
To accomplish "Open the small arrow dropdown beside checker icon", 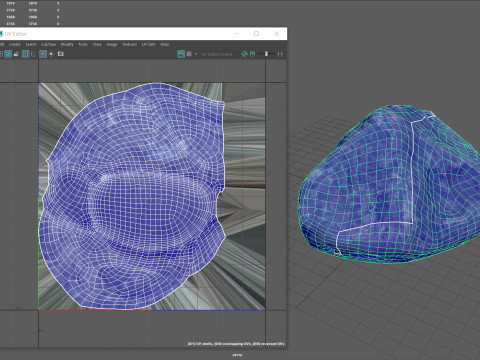I will click(196, 54).
